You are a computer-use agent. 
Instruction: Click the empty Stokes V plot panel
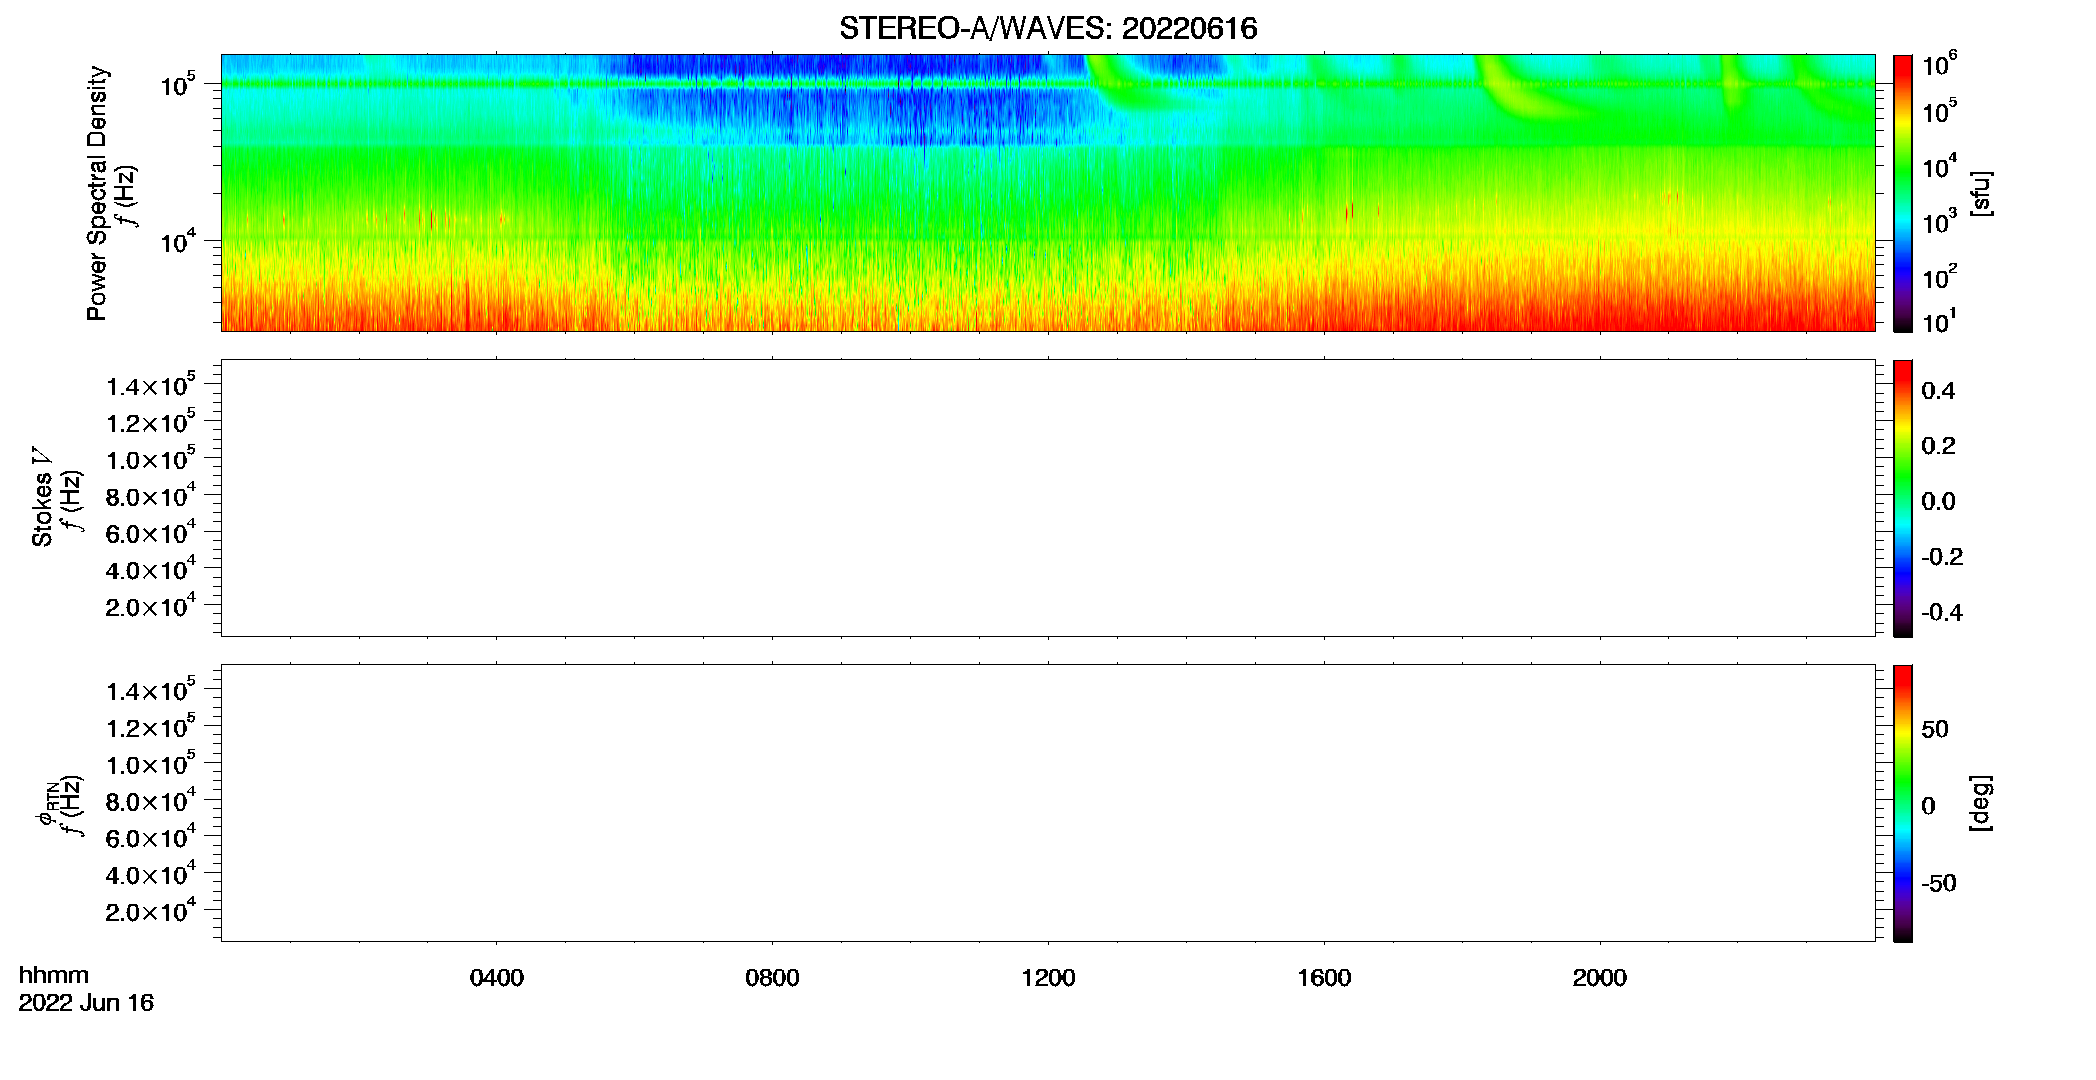[x=1048, y=498]
